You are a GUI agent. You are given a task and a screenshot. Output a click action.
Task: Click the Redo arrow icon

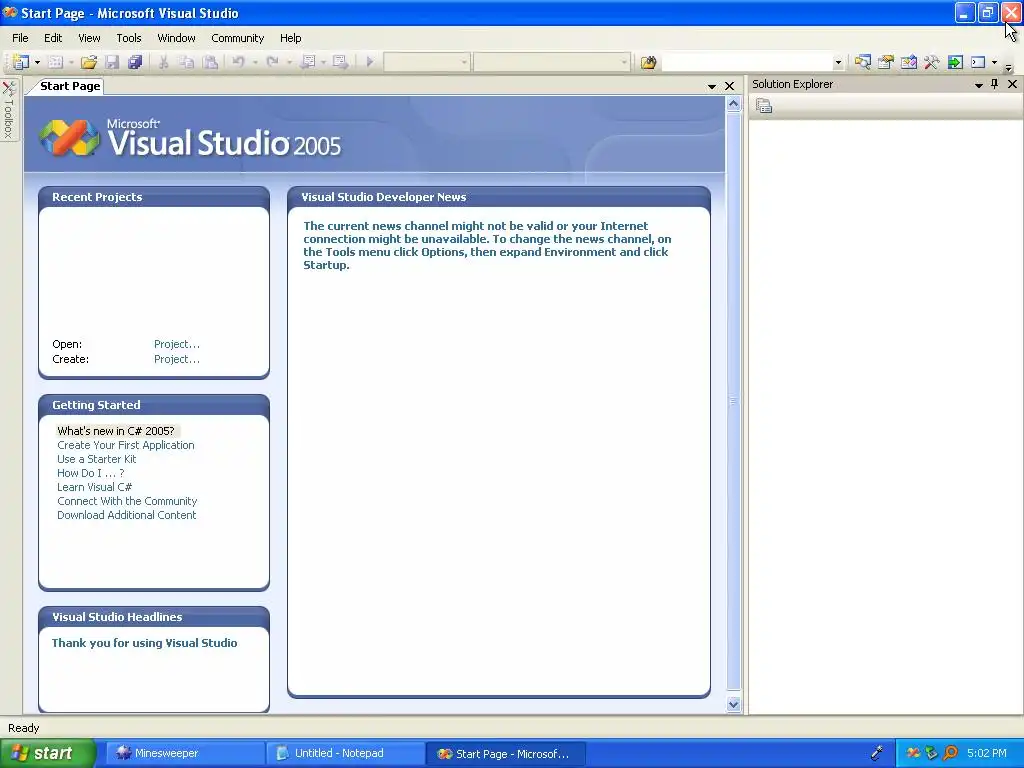(272, 62)
